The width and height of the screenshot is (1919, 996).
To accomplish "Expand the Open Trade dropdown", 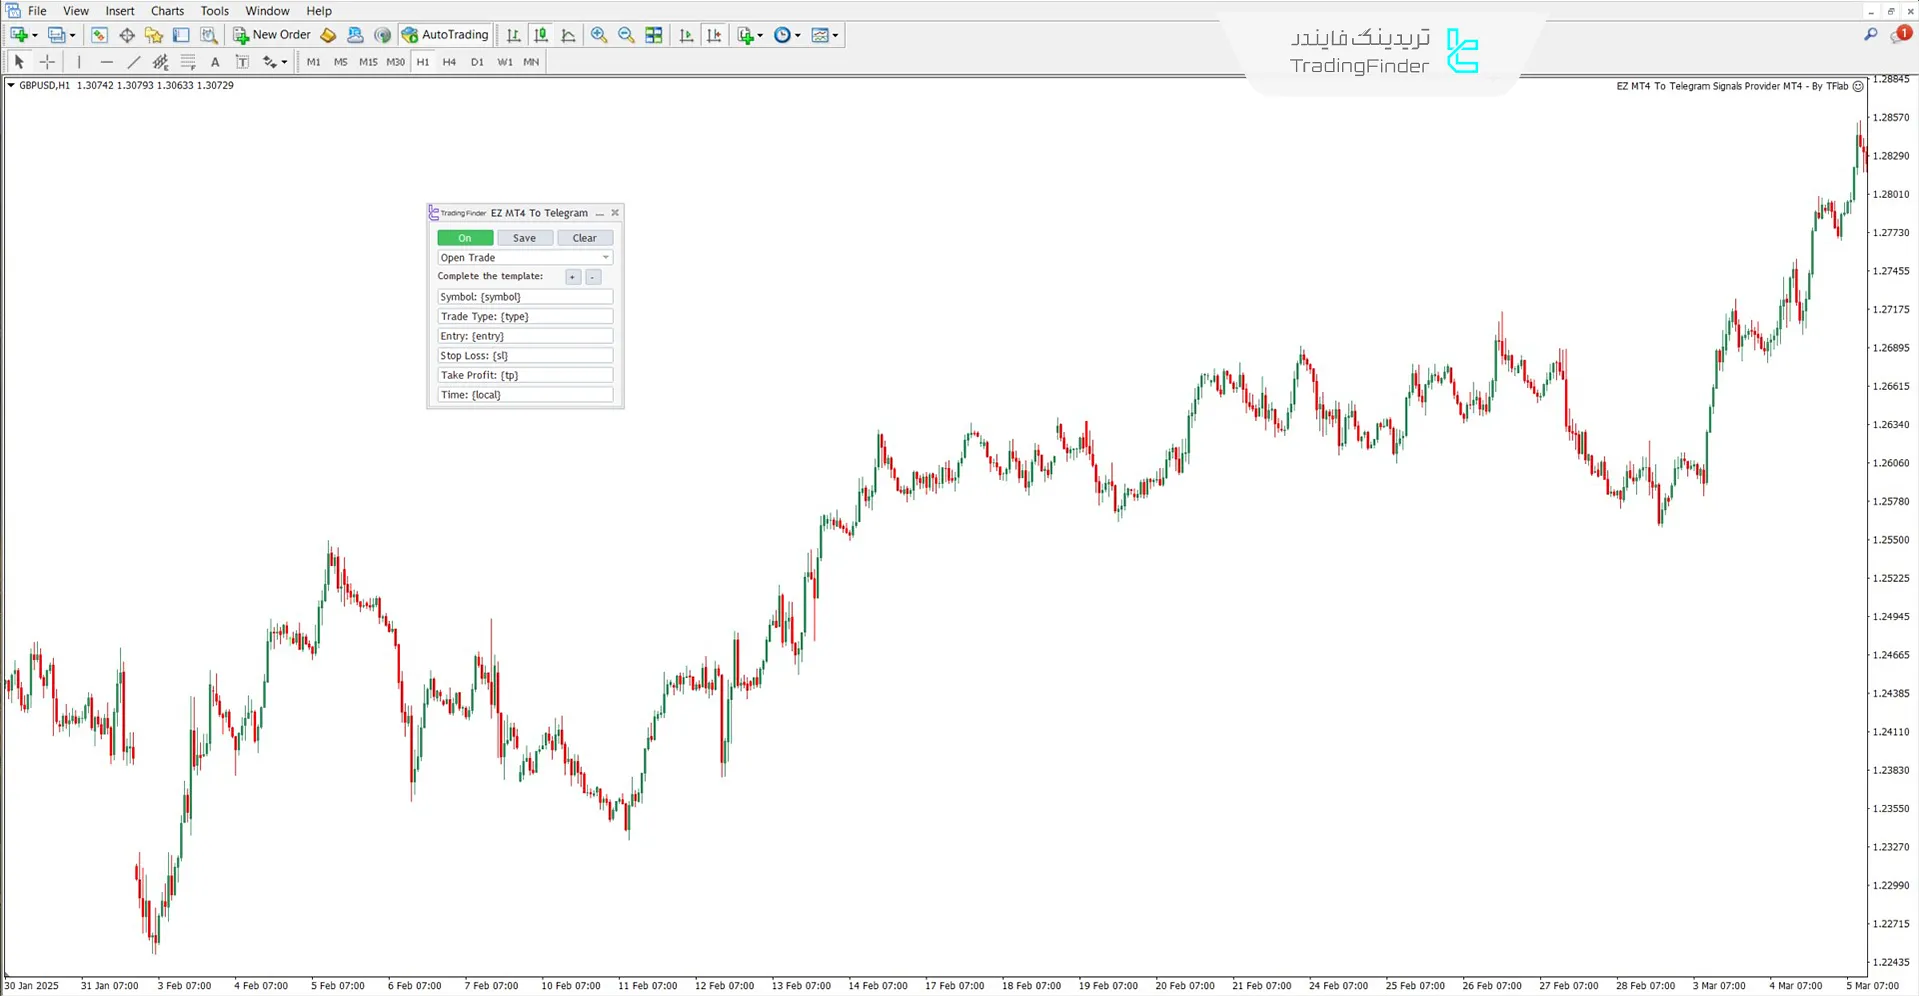I will pyautogui.click(x=605, y=258).
